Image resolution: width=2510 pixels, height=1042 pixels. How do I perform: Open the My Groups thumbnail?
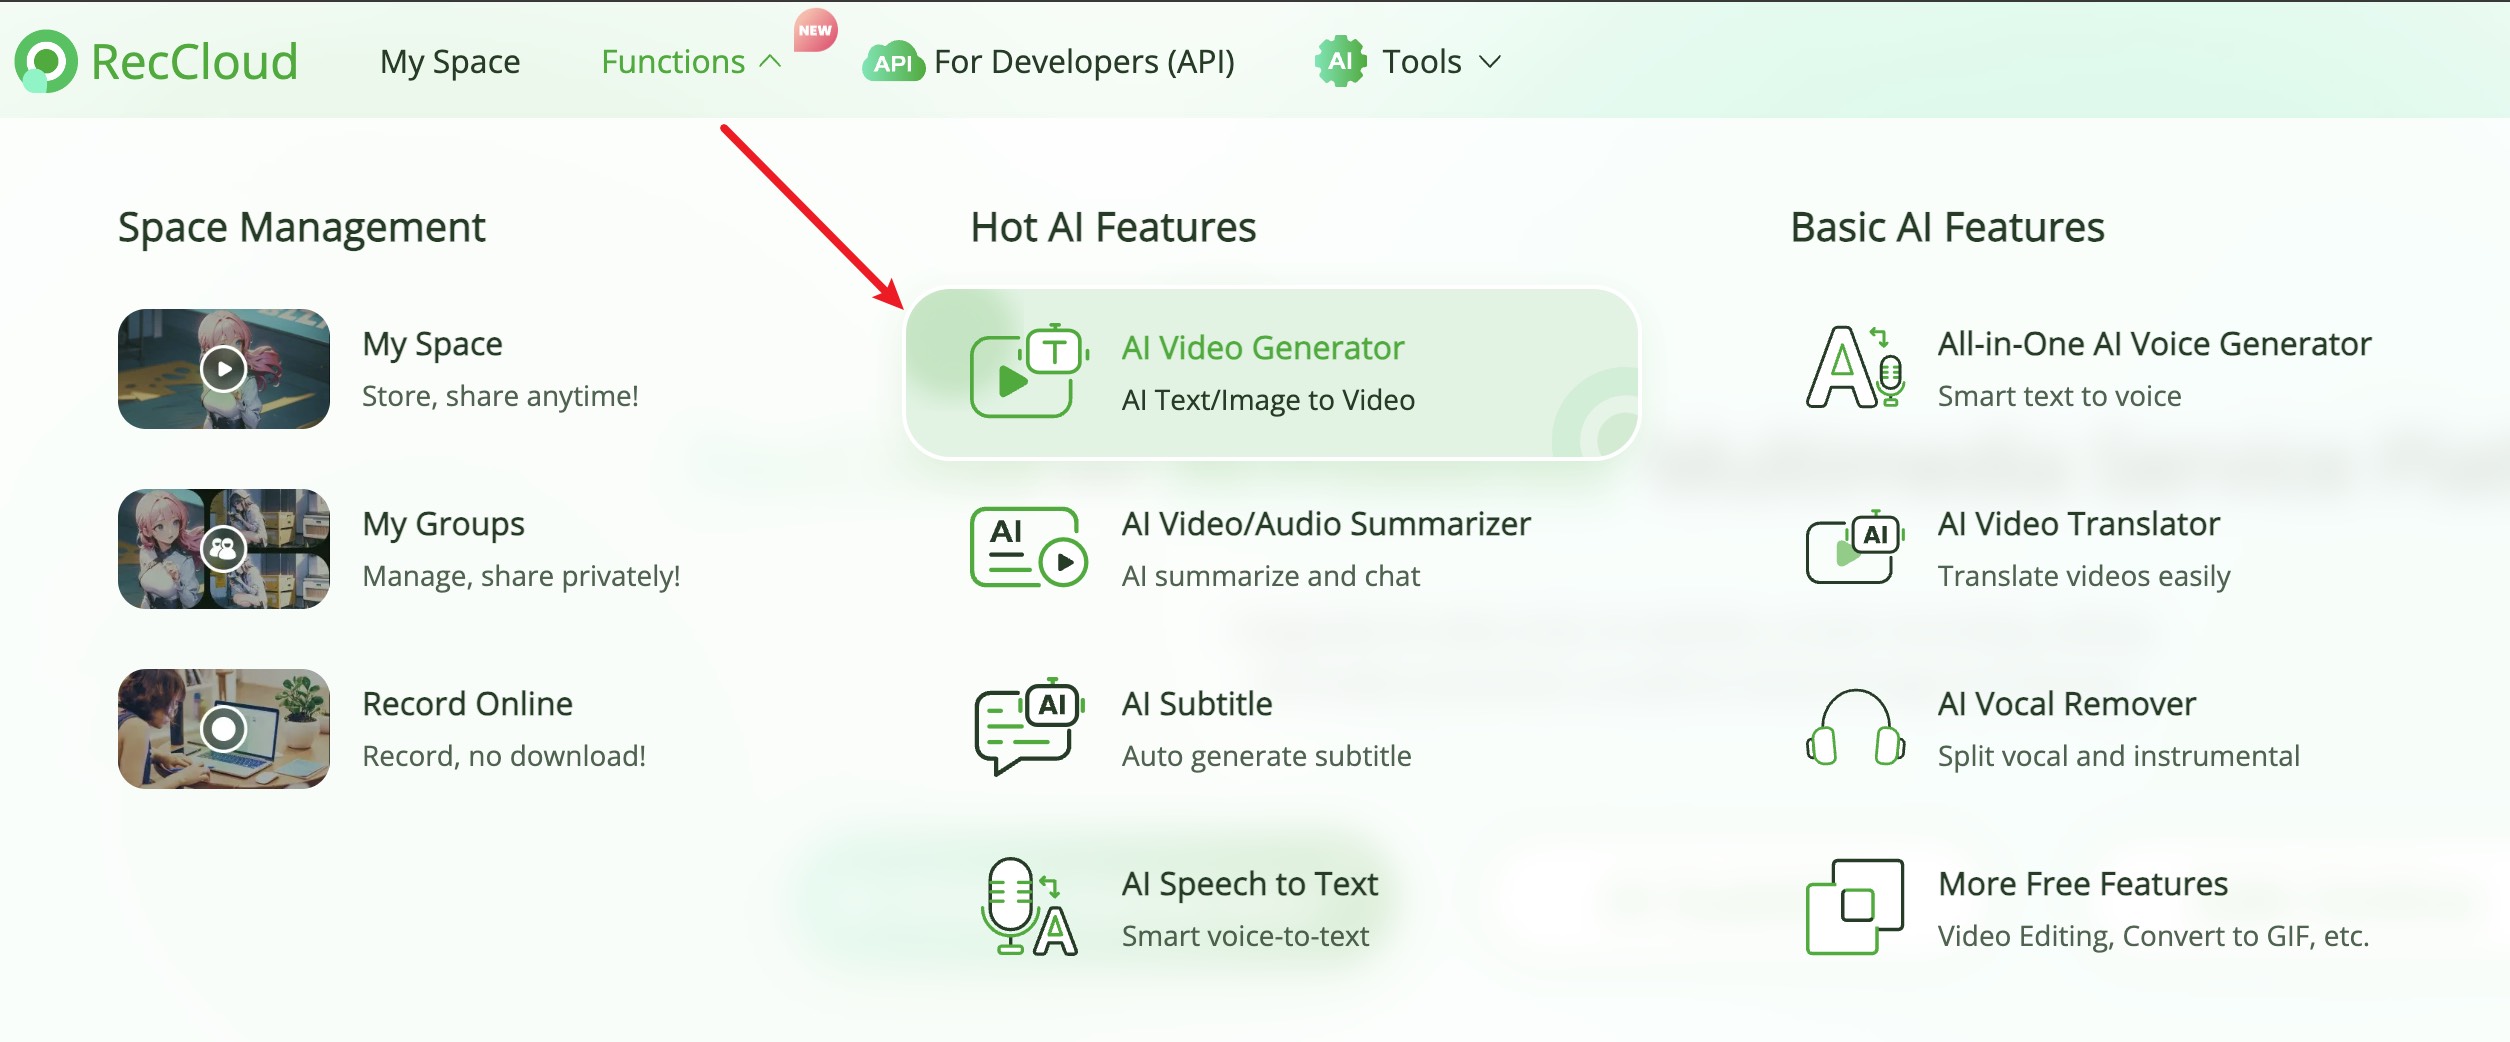pyautogui.click(x=224, y=549)
